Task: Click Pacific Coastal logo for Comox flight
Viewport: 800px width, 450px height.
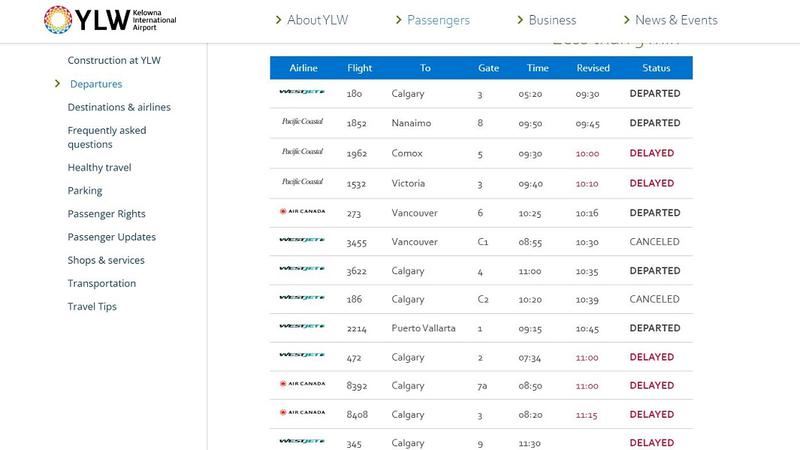Action: pos(302,153)
